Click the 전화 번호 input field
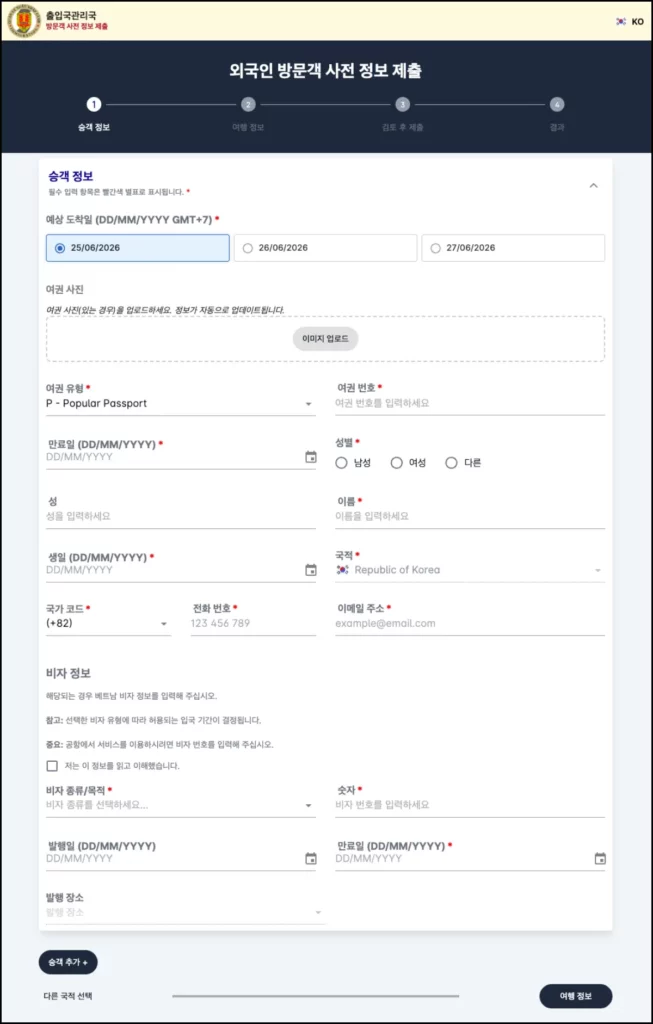The width and height of the screenshot is (653, 1024). (253, 624)
